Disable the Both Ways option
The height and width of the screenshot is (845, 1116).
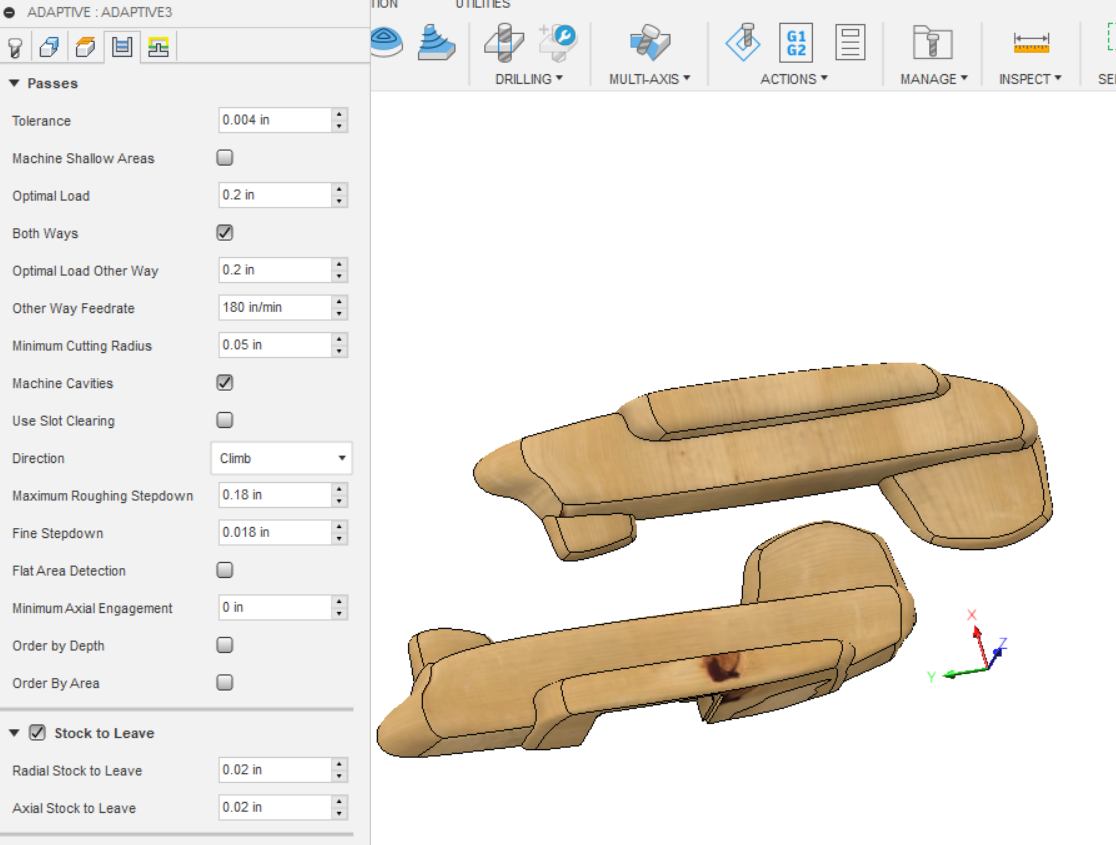[x=224, y=232]
